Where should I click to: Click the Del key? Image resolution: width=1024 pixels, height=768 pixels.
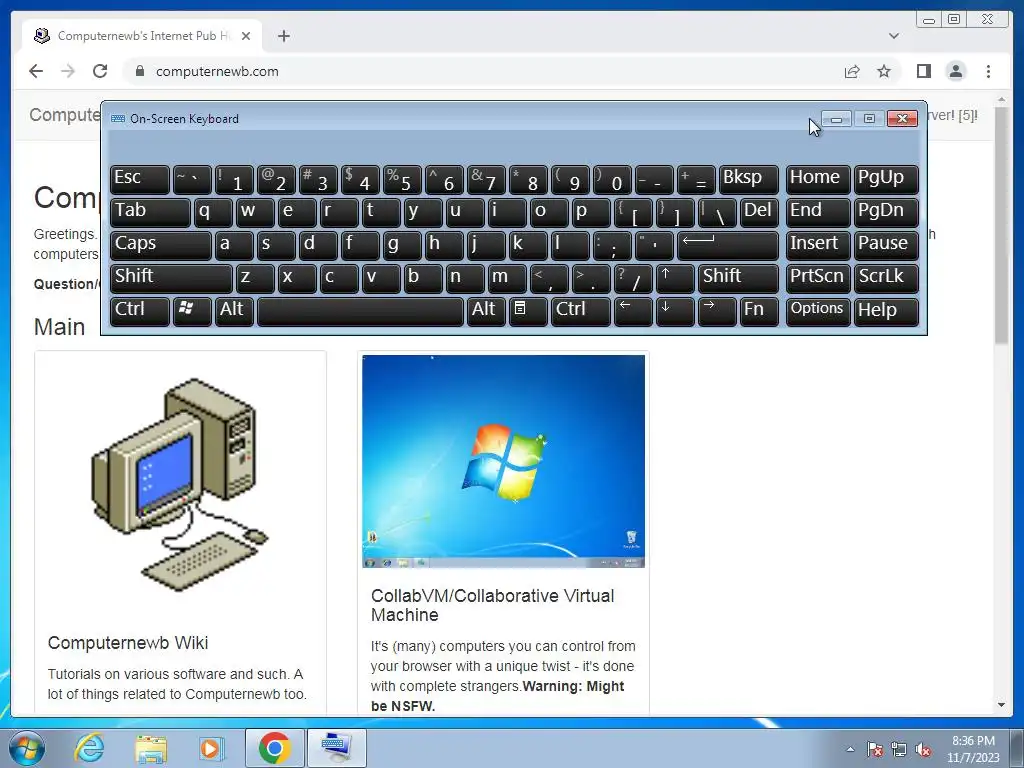pyautogui.click(x=759, y=212)
